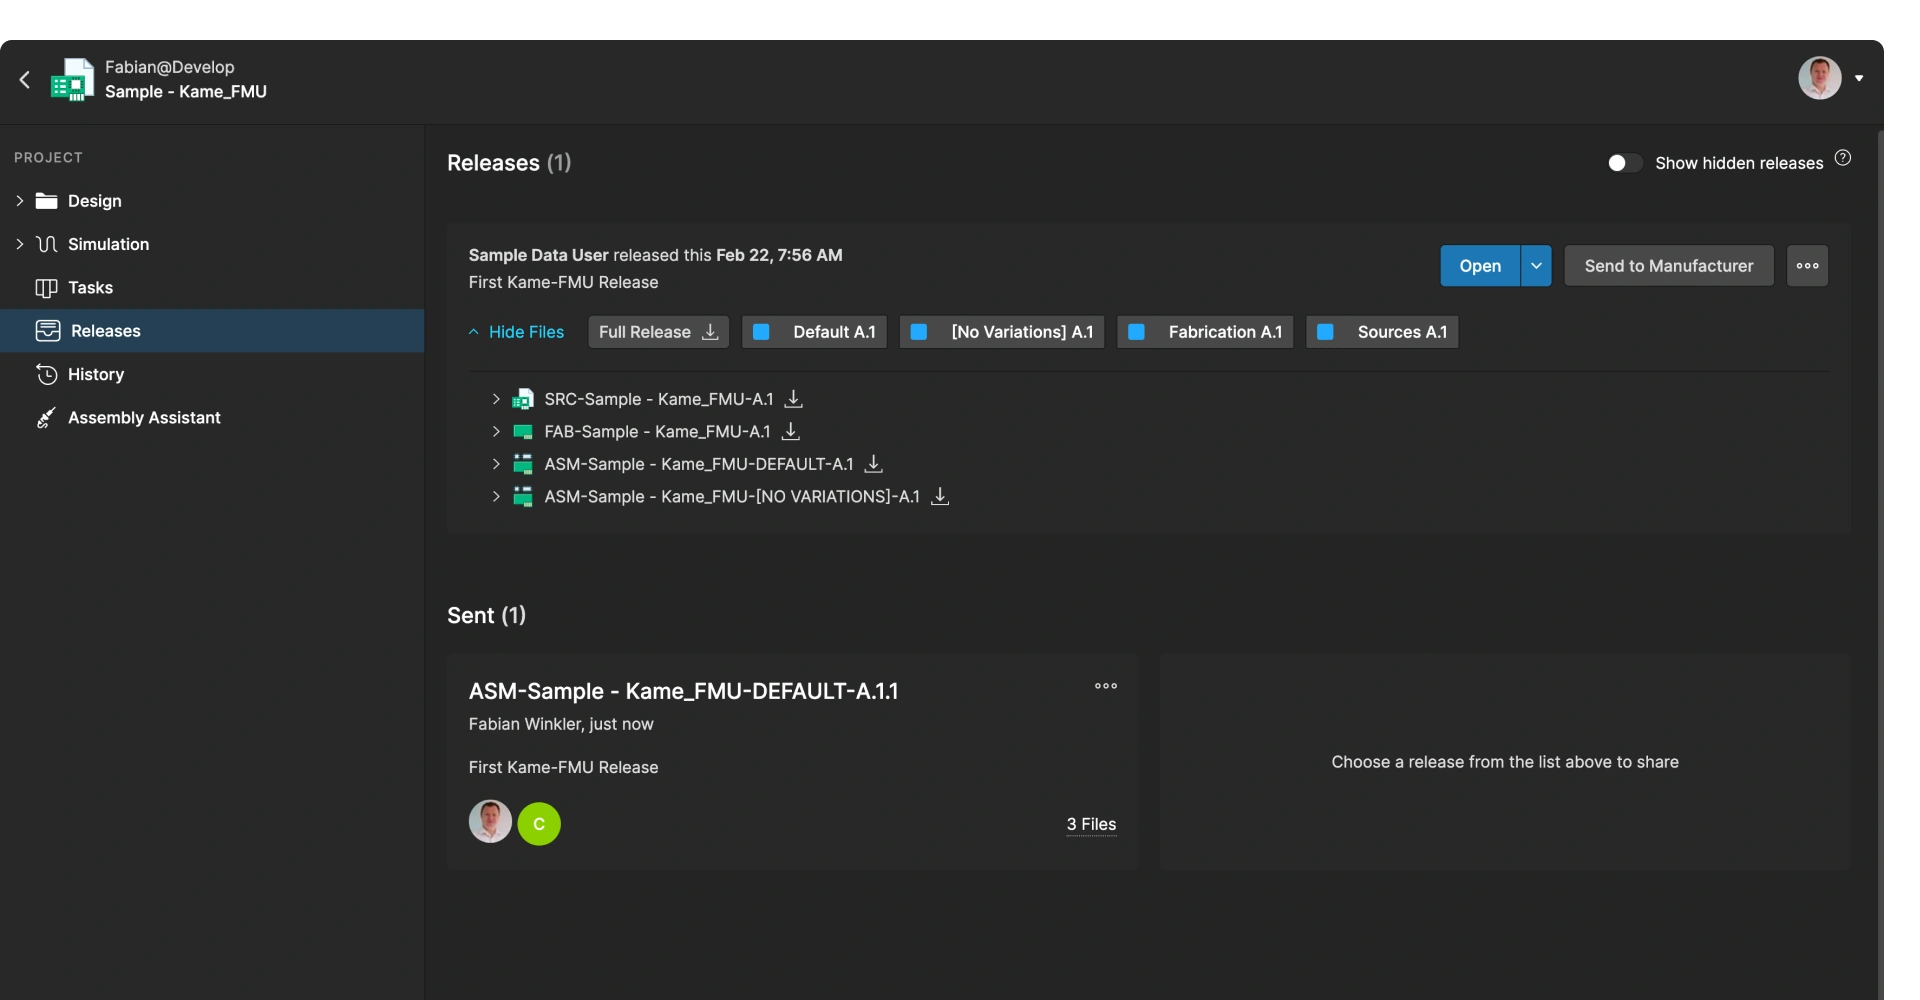Select the Fabrication A.1 chip
This screenshot has width=1920, height=1000.
click(1205, 332)
